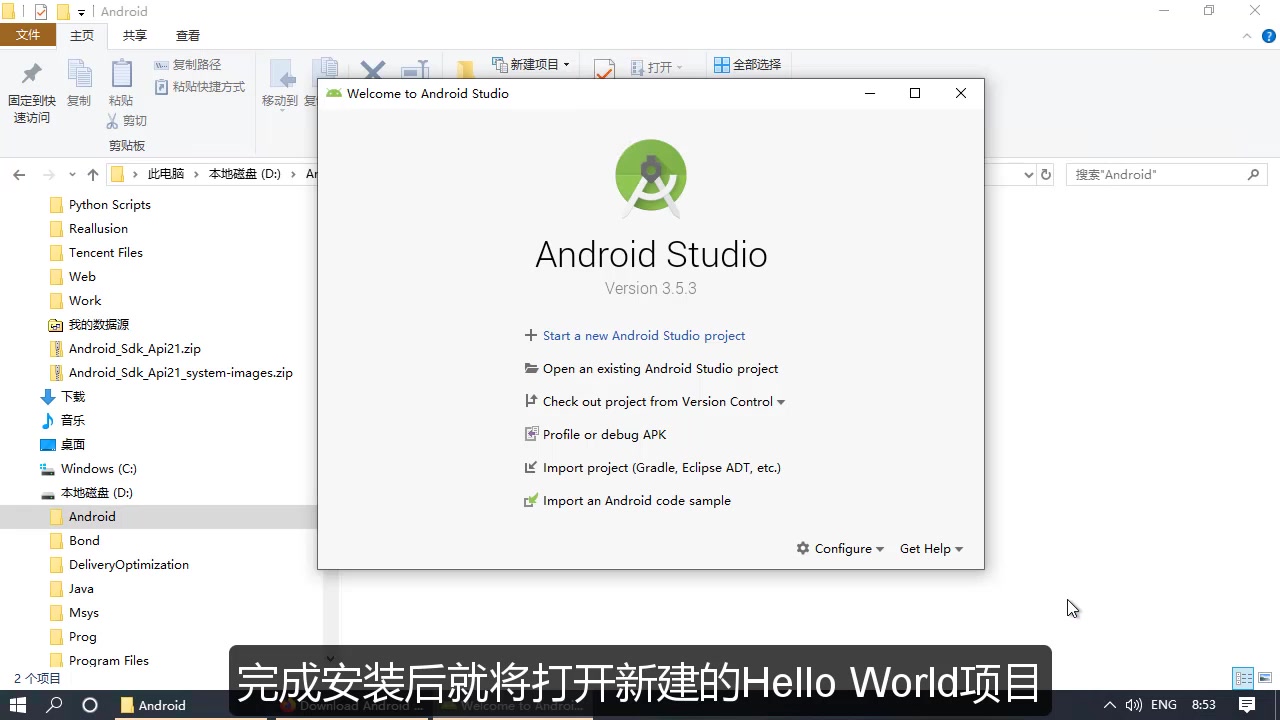Open the 文件 menu in File Explorer
The width and height of the screenshot is (1280, 720).
tap(28, 35)
